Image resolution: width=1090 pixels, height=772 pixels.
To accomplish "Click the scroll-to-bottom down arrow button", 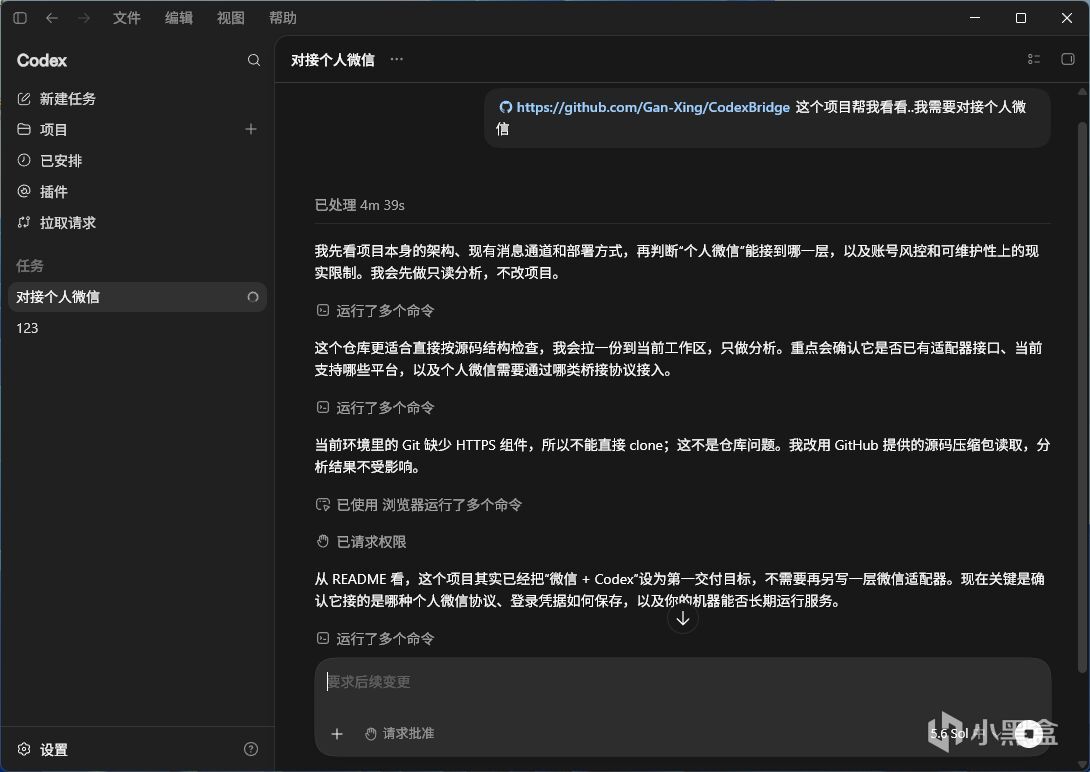I will coord(683,618).
